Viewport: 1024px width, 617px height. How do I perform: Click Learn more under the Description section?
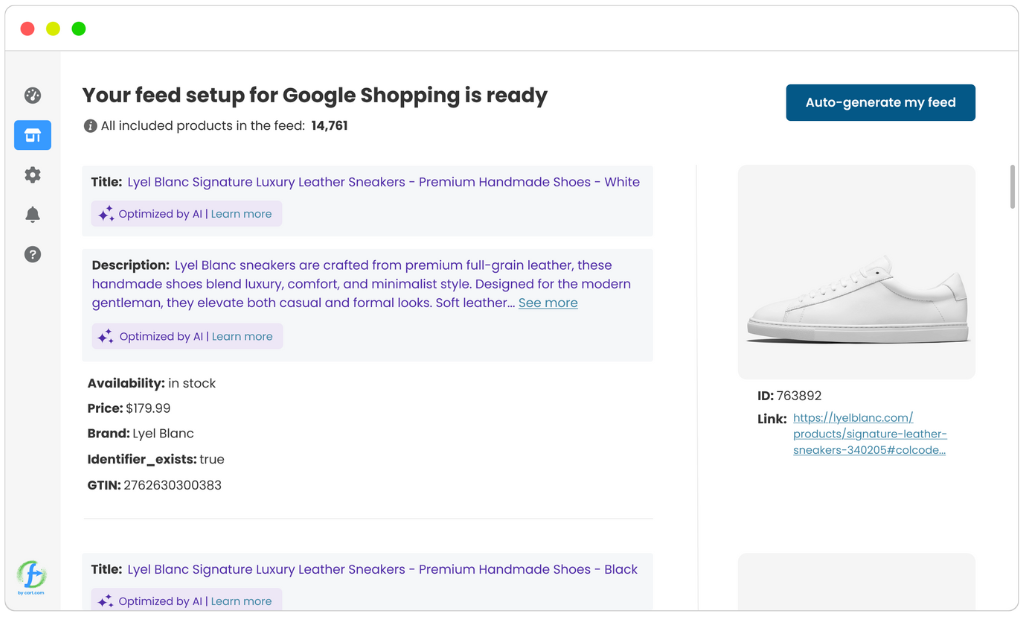pos(241,336)
